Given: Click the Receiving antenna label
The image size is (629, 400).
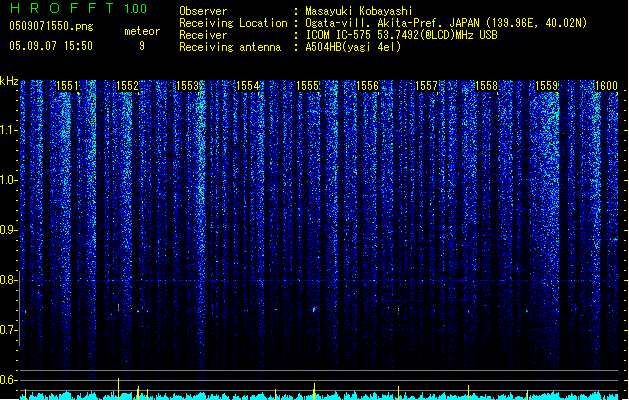Looking at the screenshot, I should 230,47.
